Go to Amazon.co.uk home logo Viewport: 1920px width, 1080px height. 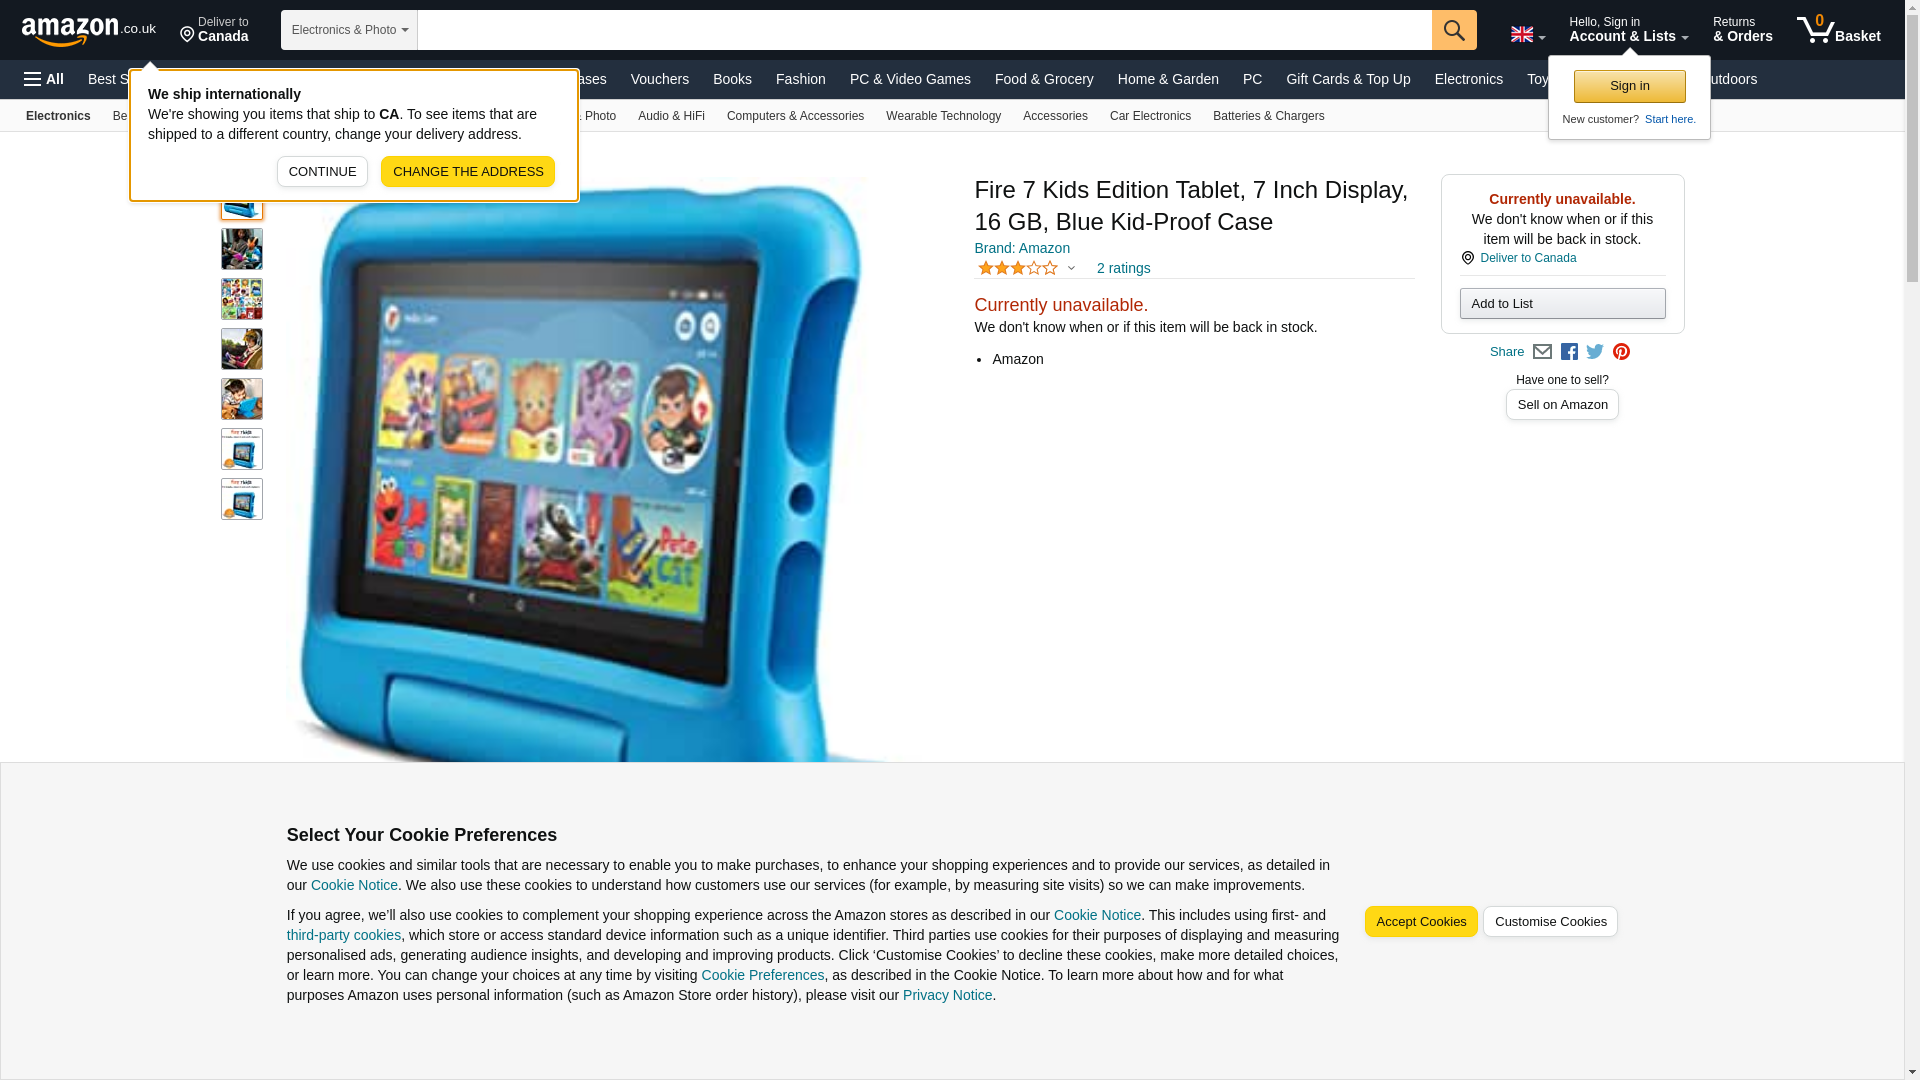[89, 31]
